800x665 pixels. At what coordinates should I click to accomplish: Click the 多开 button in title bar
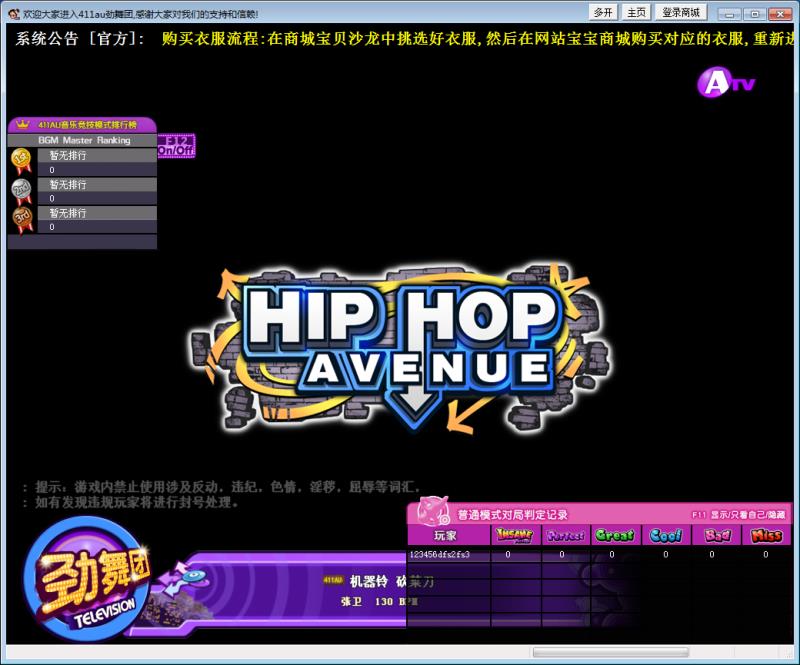click(603, 12)
